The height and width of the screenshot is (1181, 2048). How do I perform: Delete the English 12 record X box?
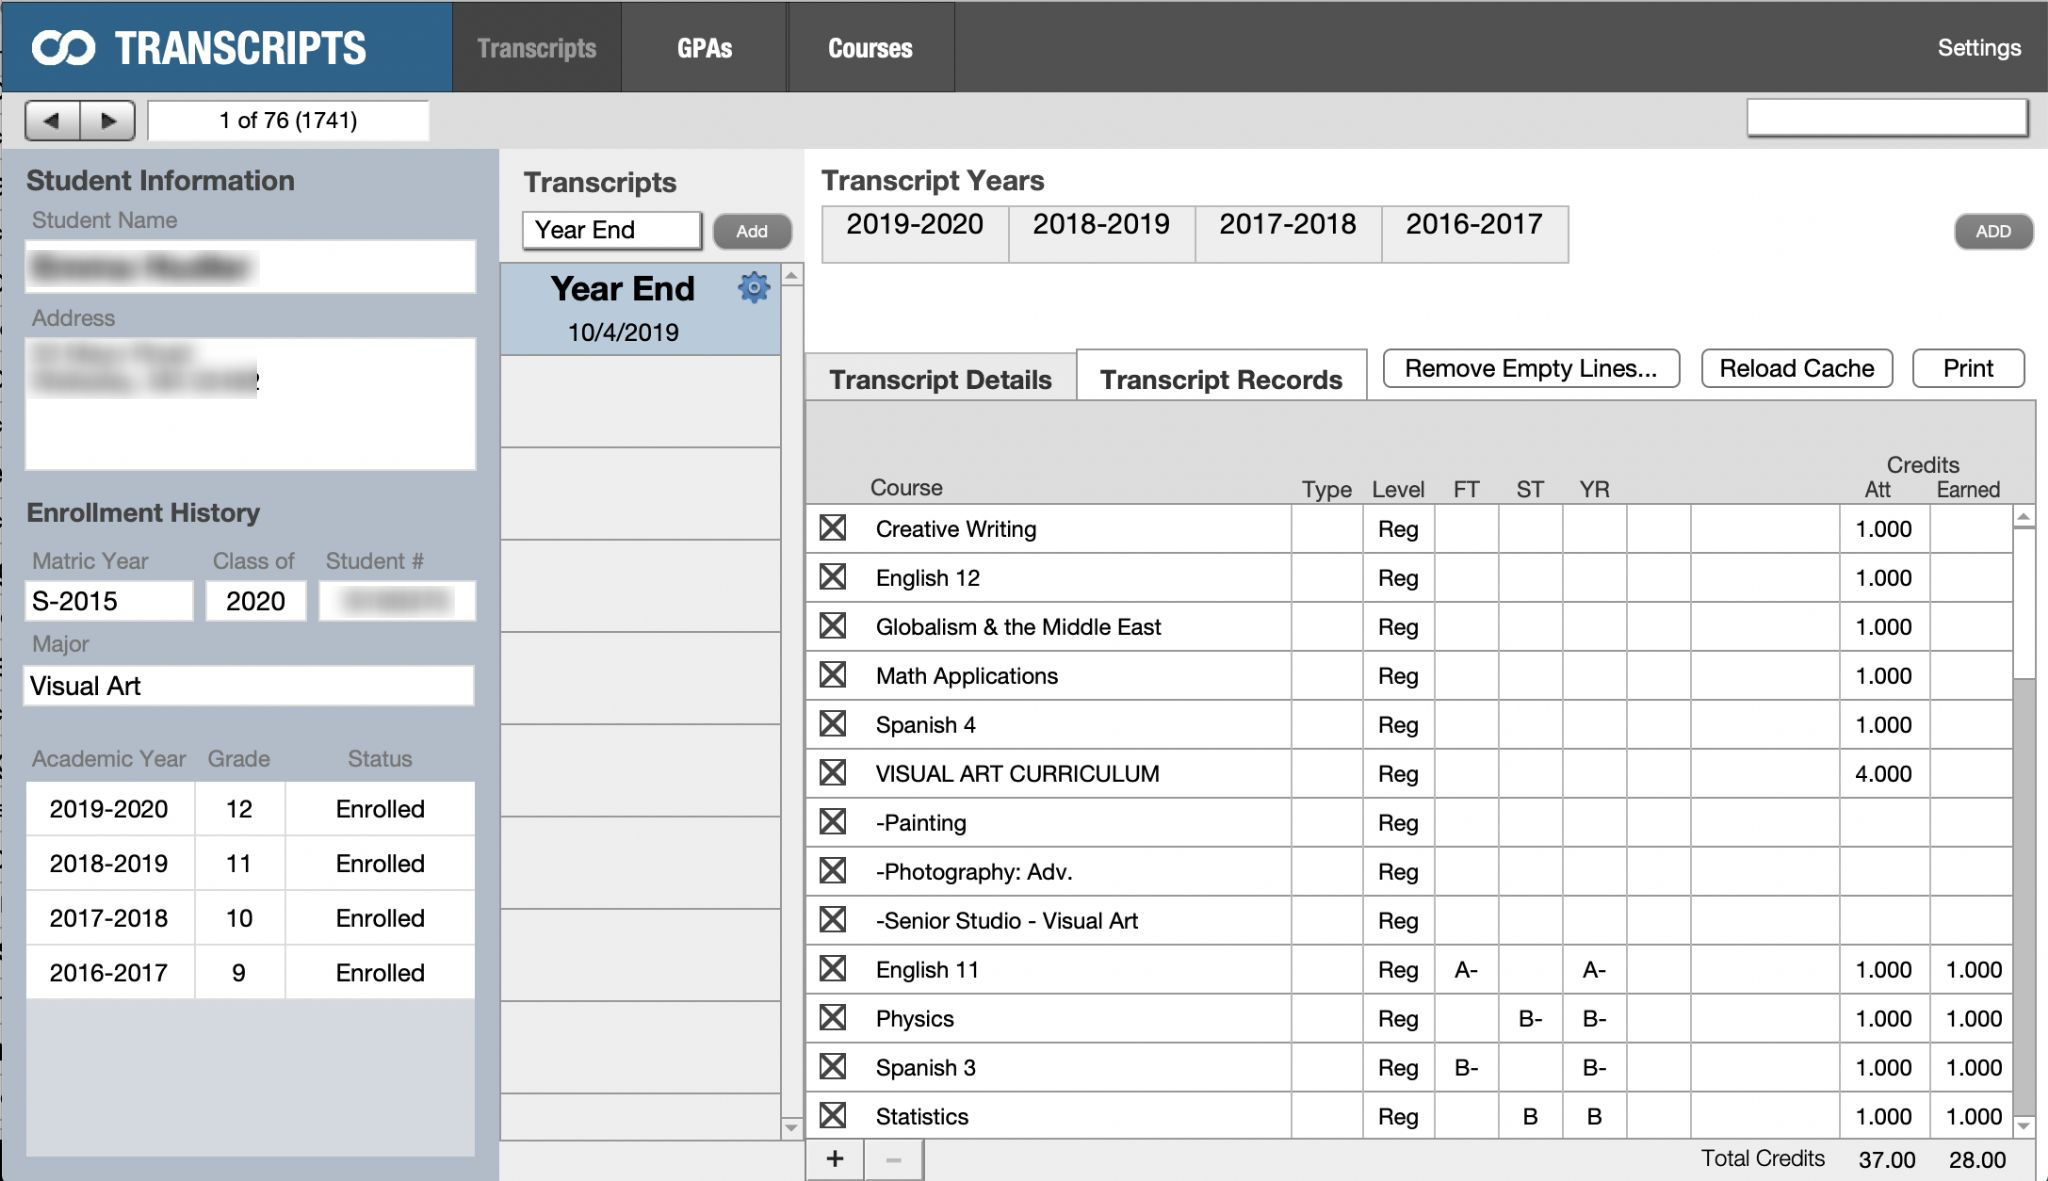(833, 577)
